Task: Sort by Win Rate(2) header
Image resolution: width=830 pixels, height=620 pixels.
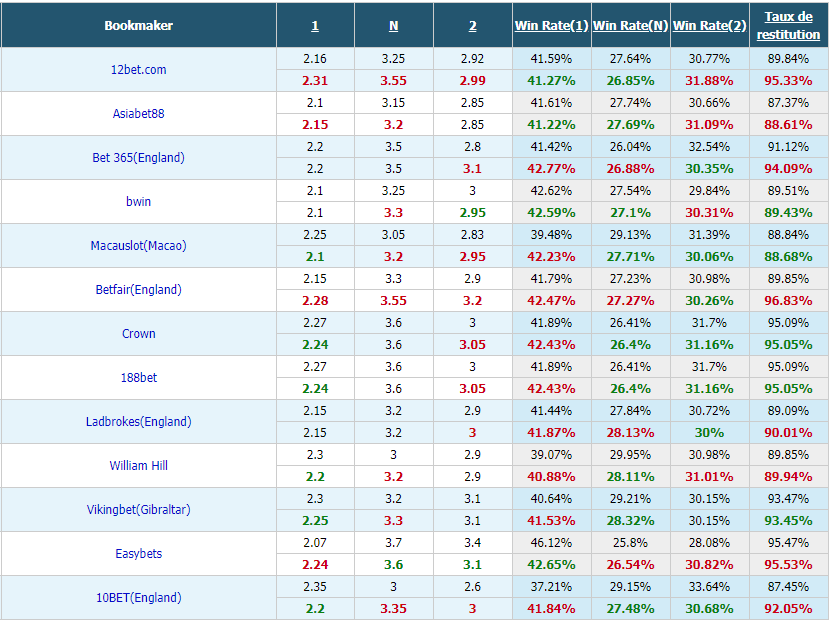Action: [x=709, y=25]
